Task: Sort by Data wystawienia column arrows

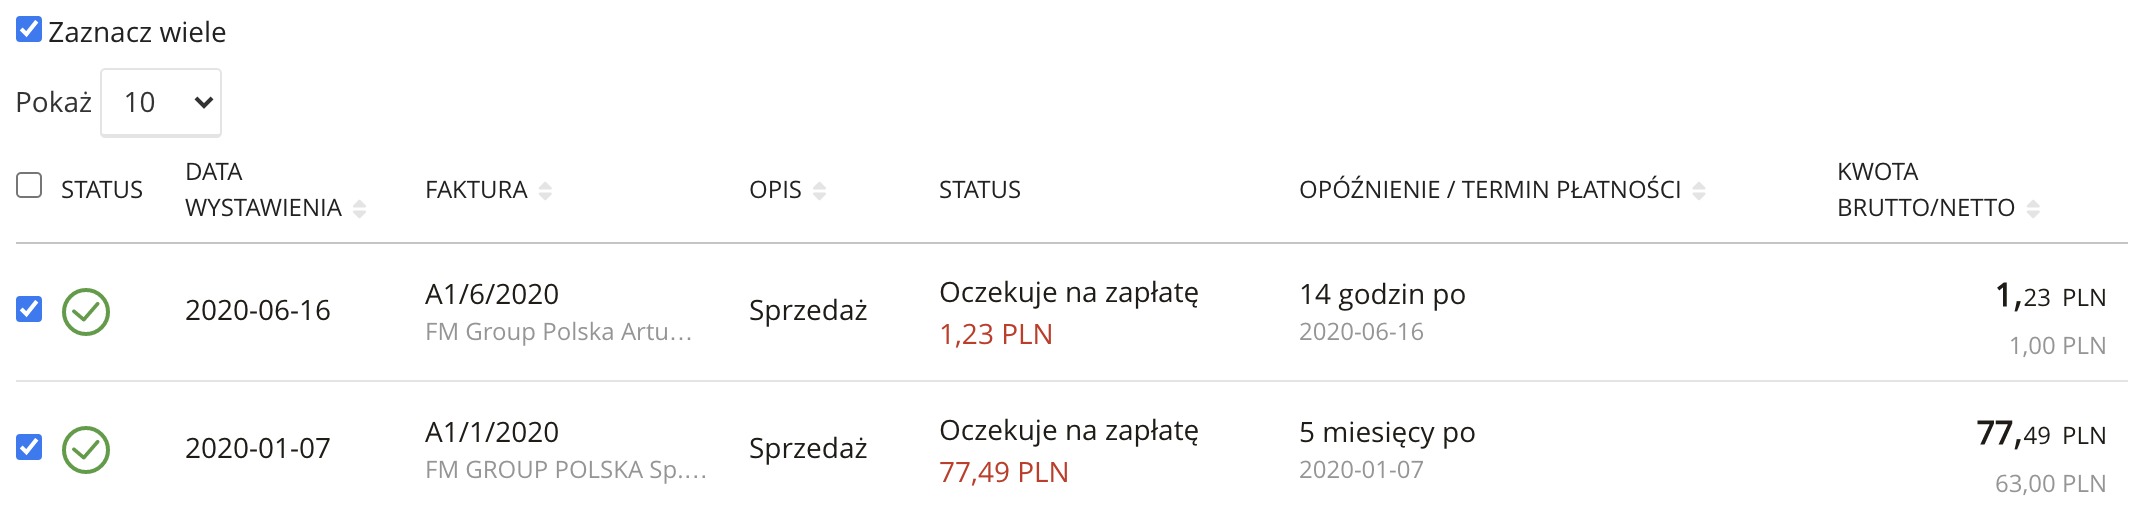Action: pos(360,208)
